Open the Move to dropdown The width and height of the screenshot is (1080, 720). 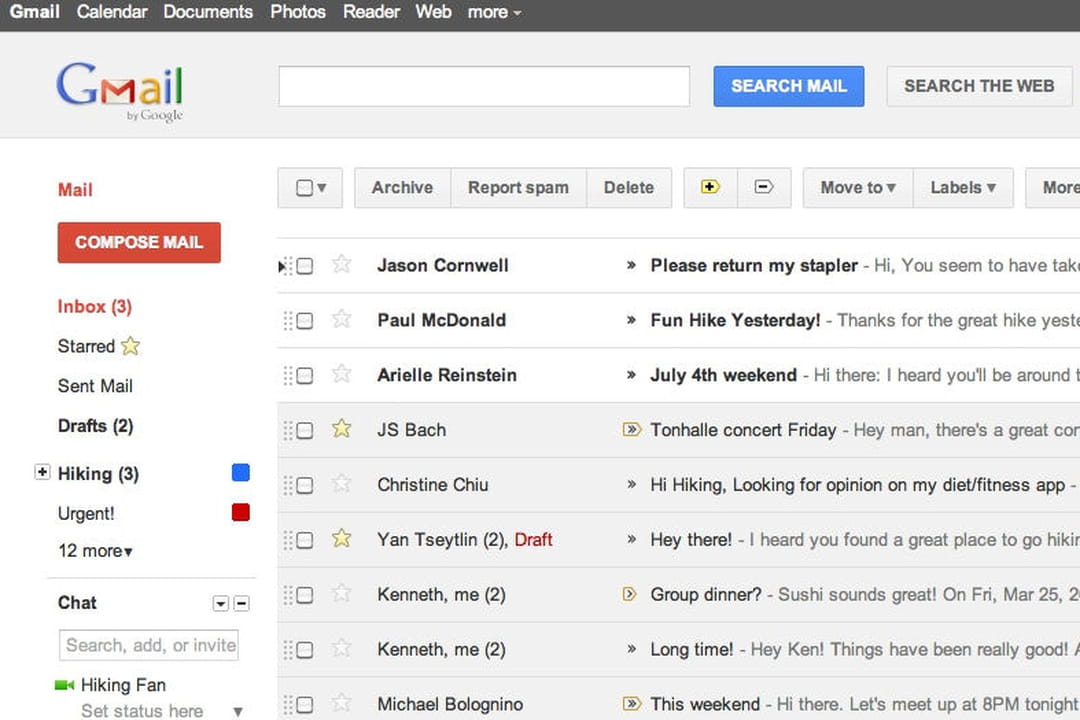point(857,187)
